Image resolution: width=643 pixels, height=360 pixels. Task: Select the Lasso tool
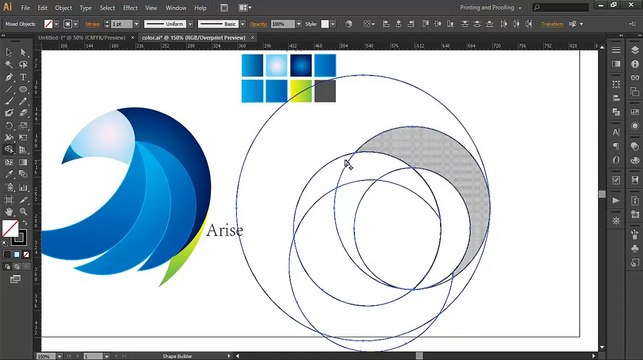click(x=23, y=64)
